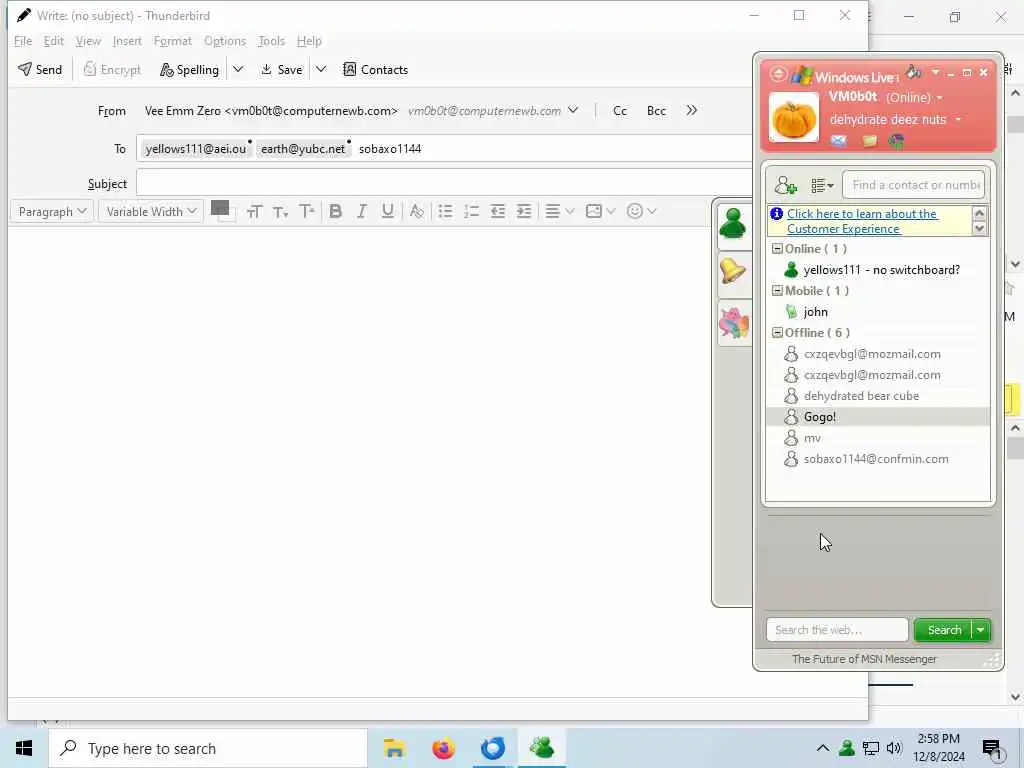Open the Insert menu
This screenshot has height=768, width=1024.
[x=127, y=40]
